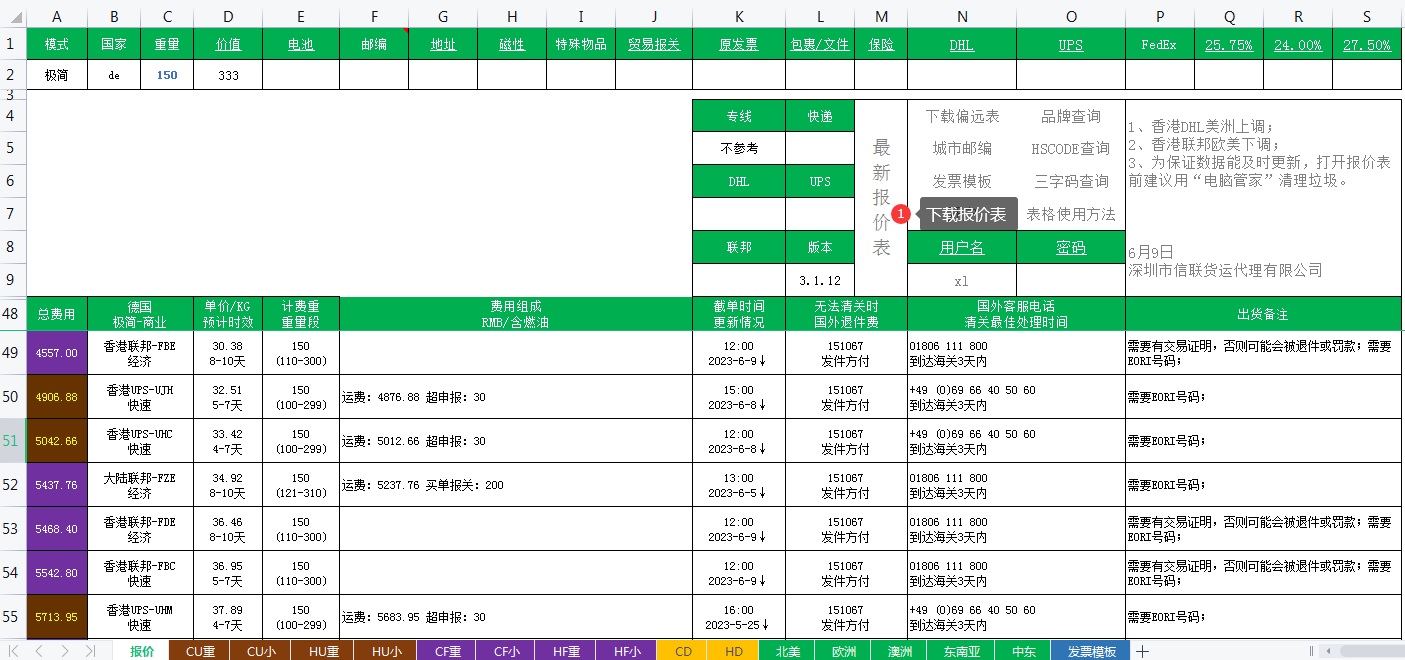The height and width of the screenshot is (660, 1405).
Task: Add a new sheet with plus icon
Action: (1142, 651)
